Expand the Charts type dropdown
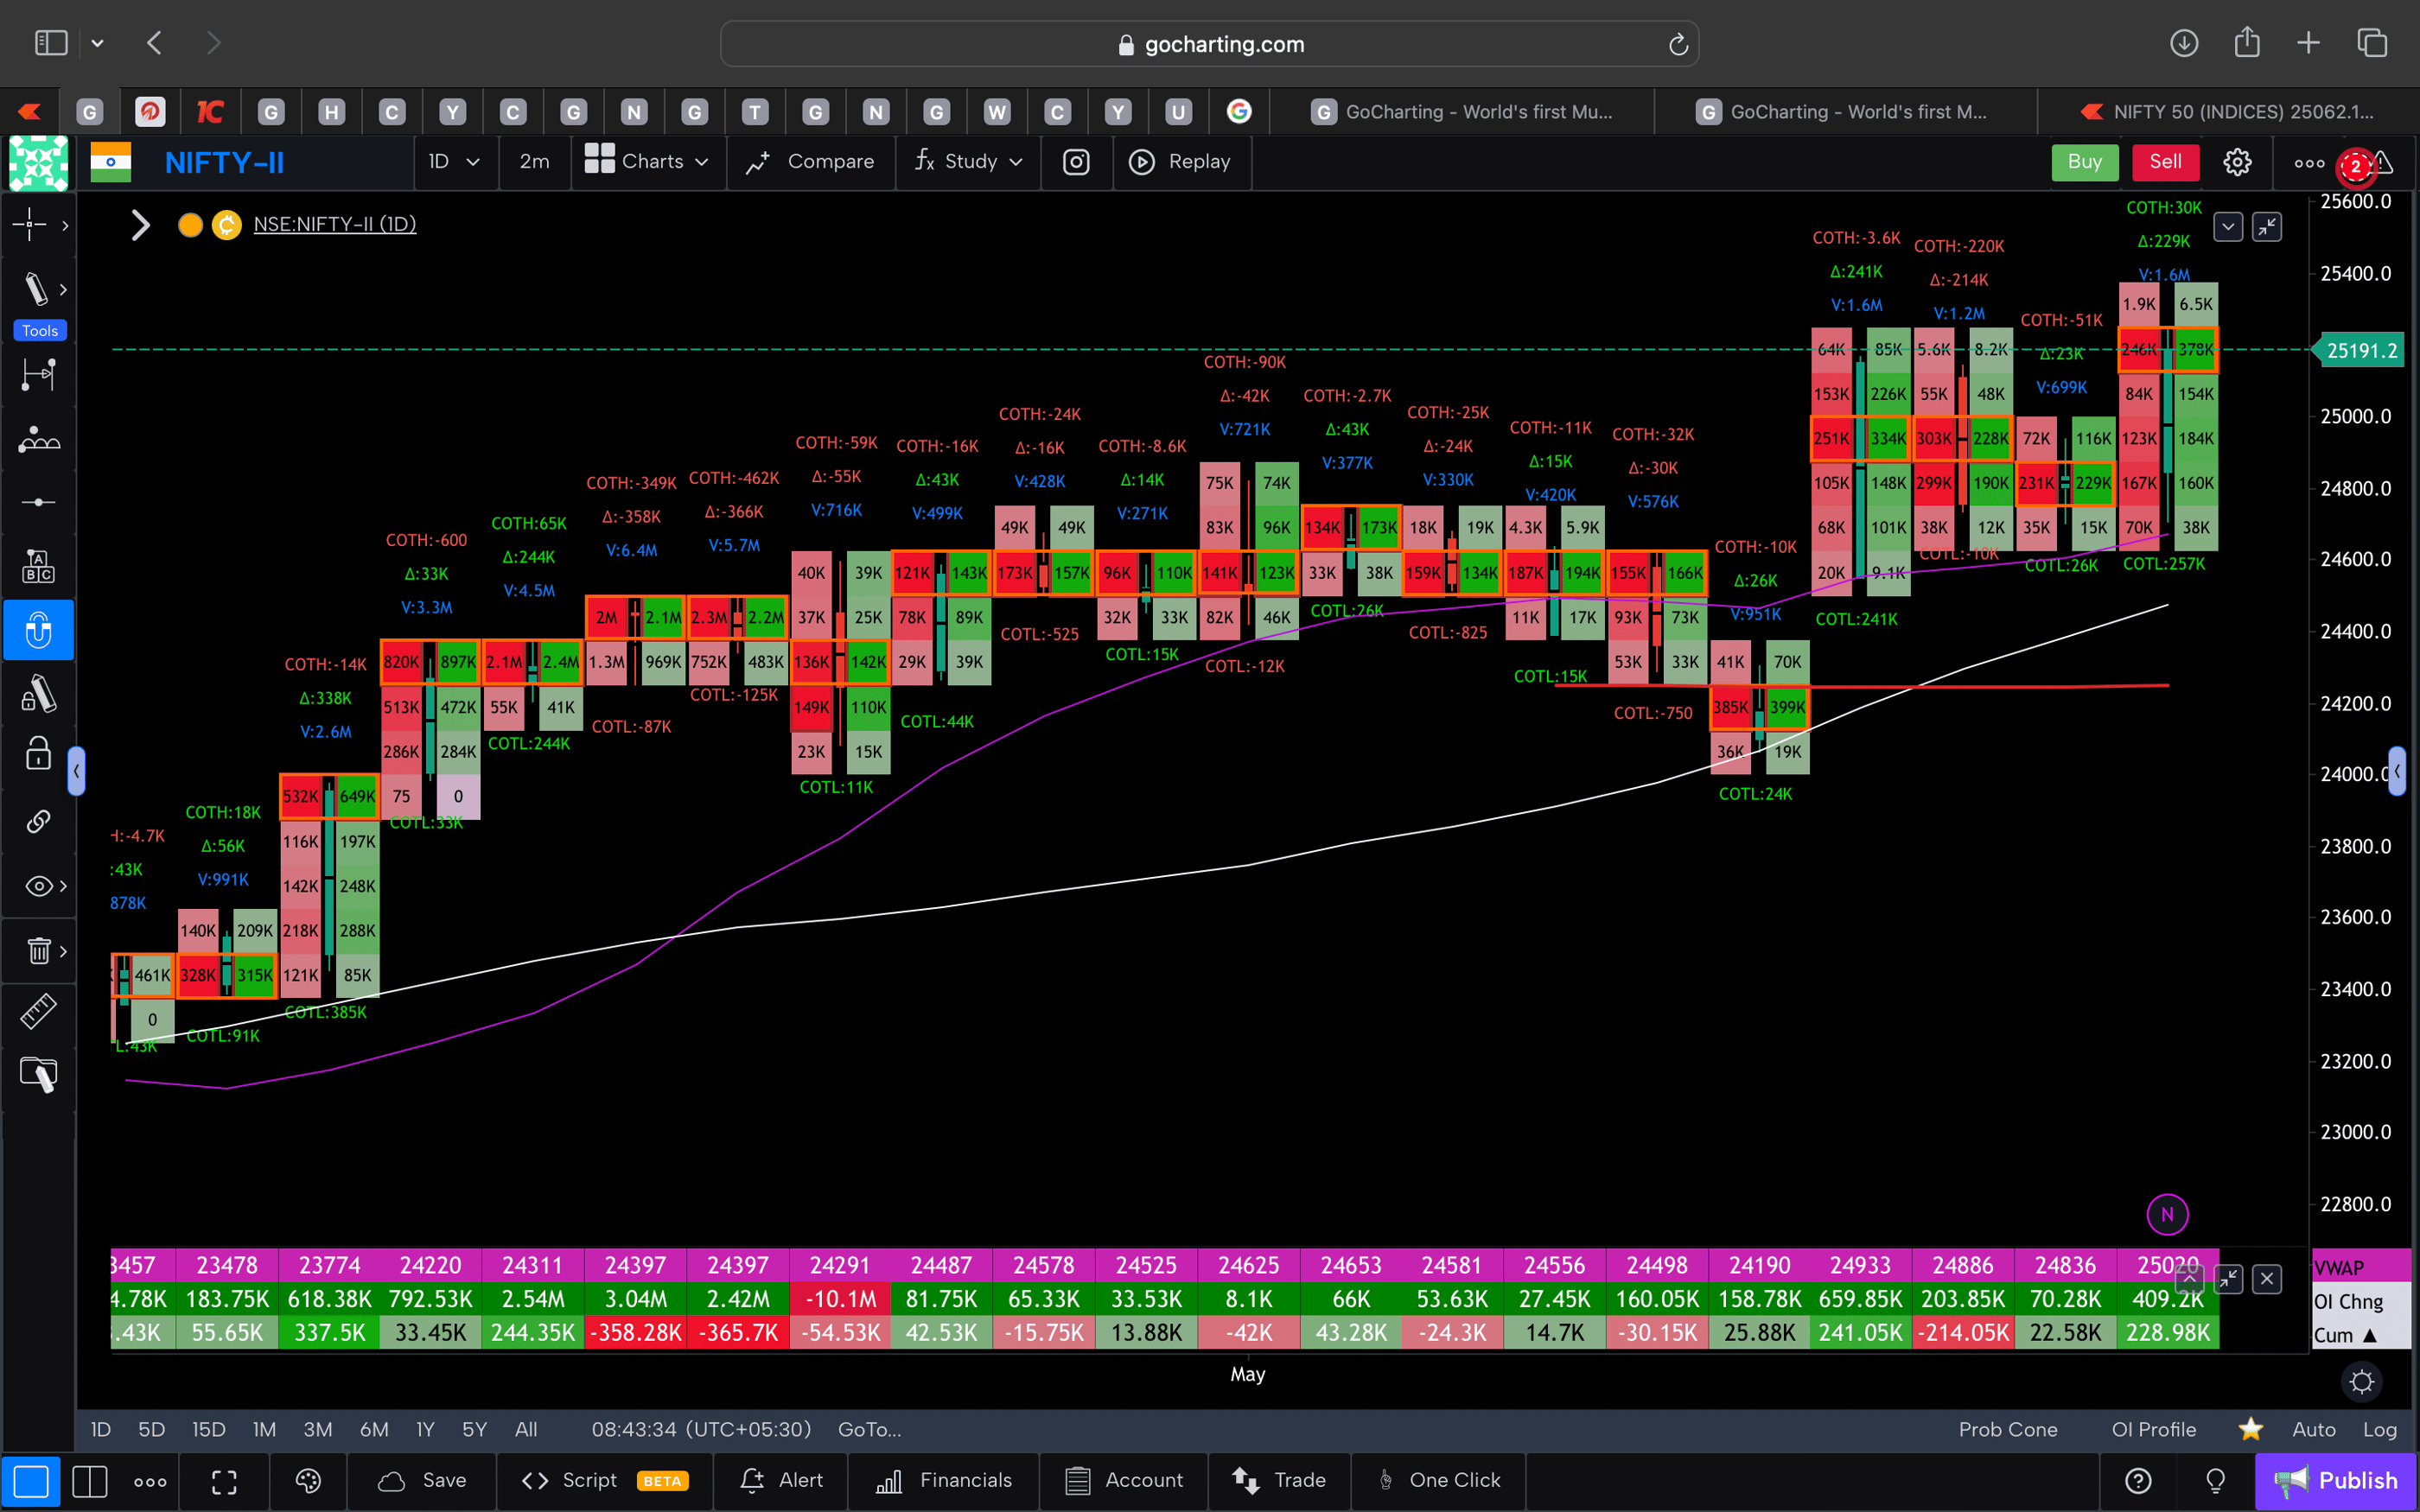The image size is (2420, 1512). (647, 161)
